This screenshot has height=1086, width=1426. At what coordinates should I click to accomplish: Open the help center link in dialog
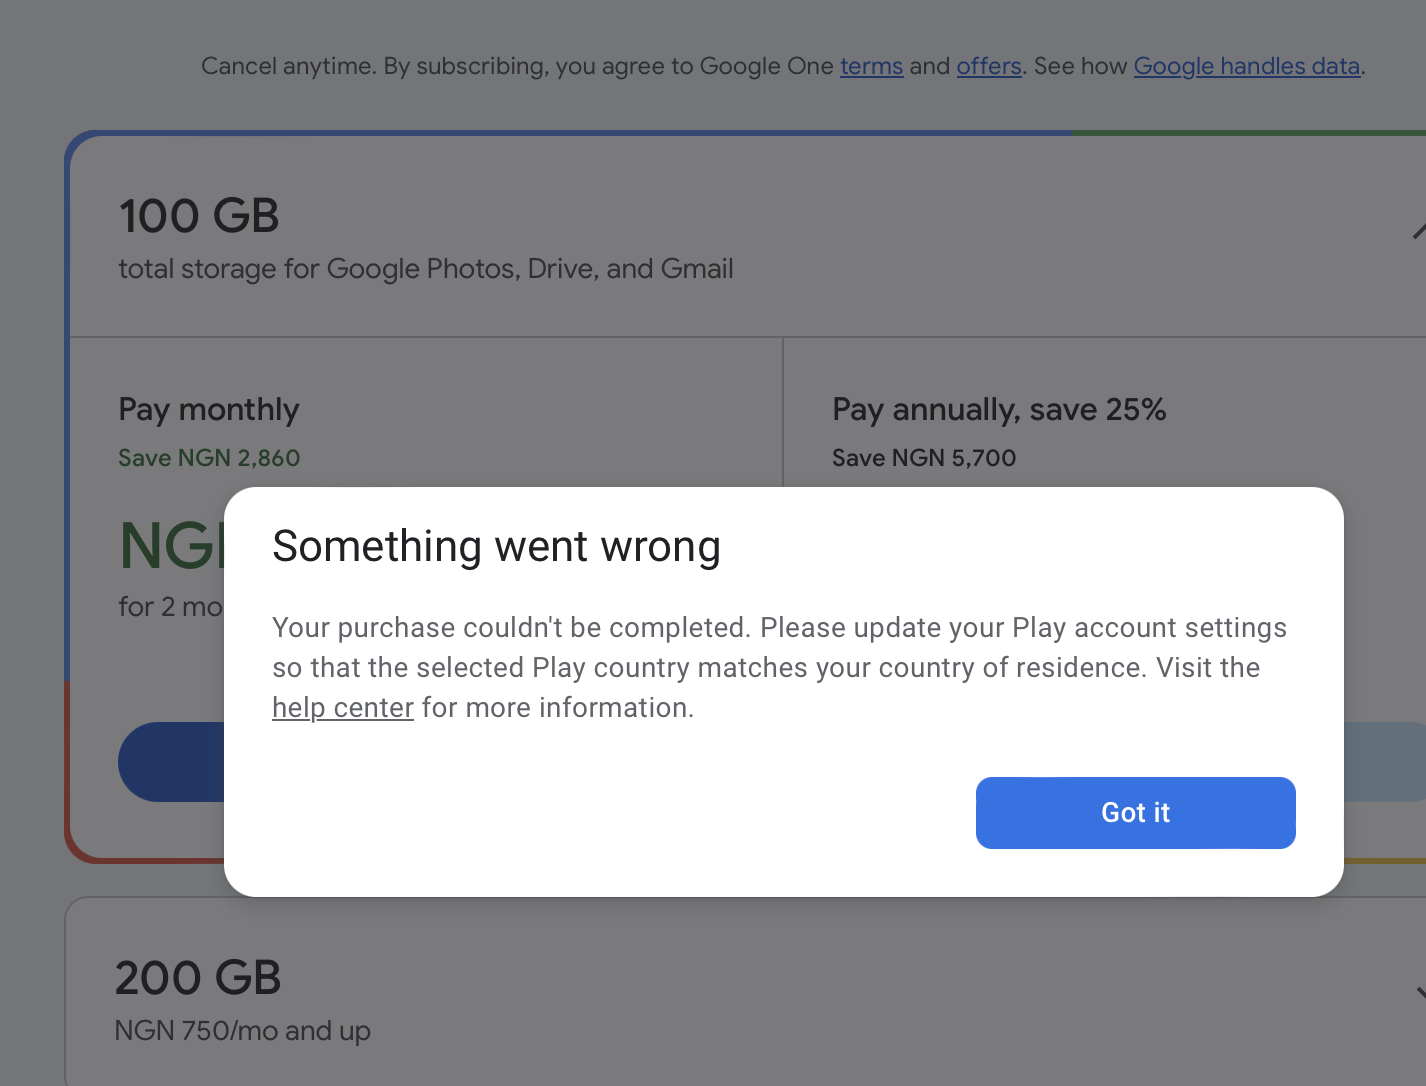[x=343, y=708]
